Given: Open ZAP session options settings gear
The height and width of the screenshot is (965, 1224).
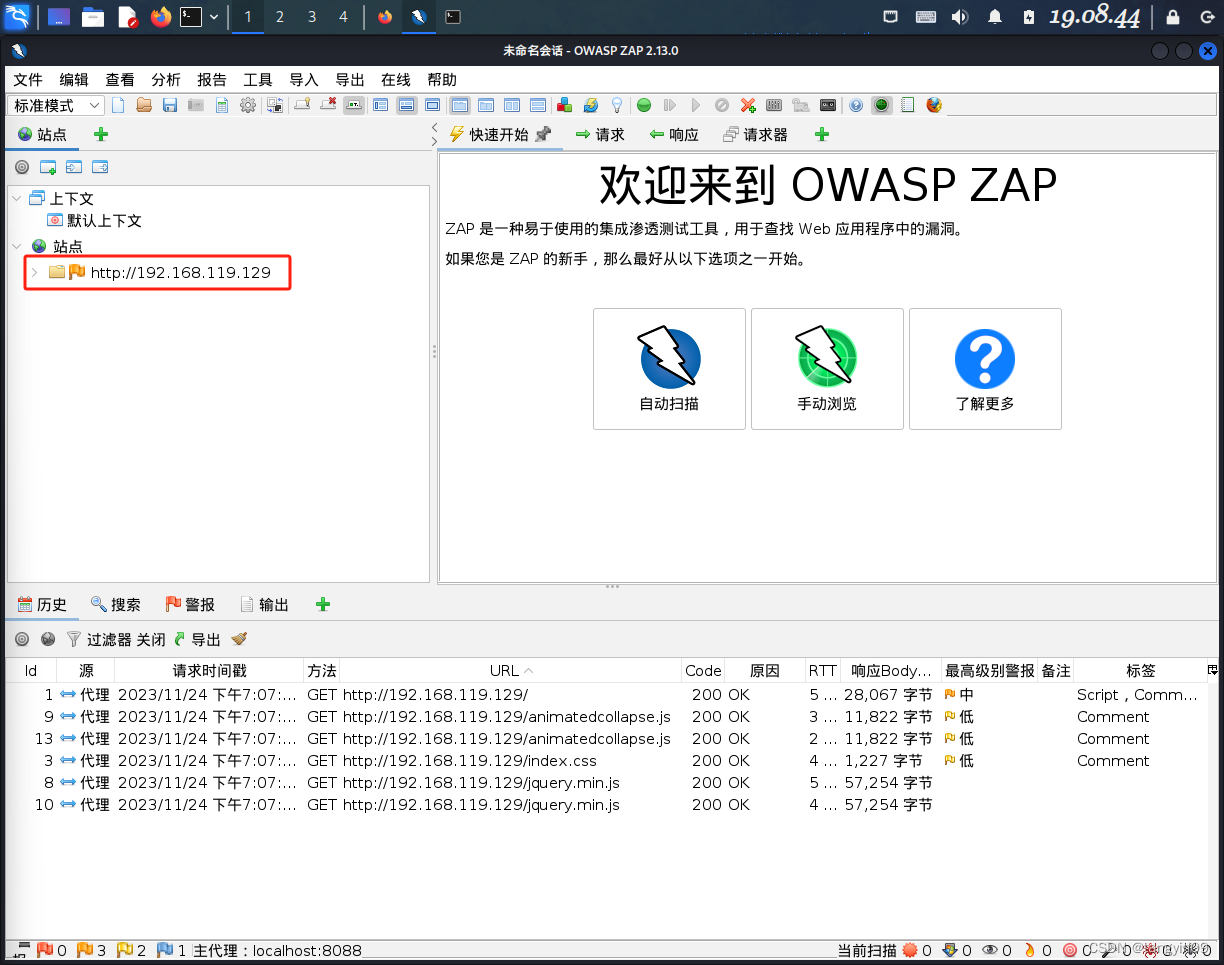Looking at the screenshot, I should [x=247, y=105].
